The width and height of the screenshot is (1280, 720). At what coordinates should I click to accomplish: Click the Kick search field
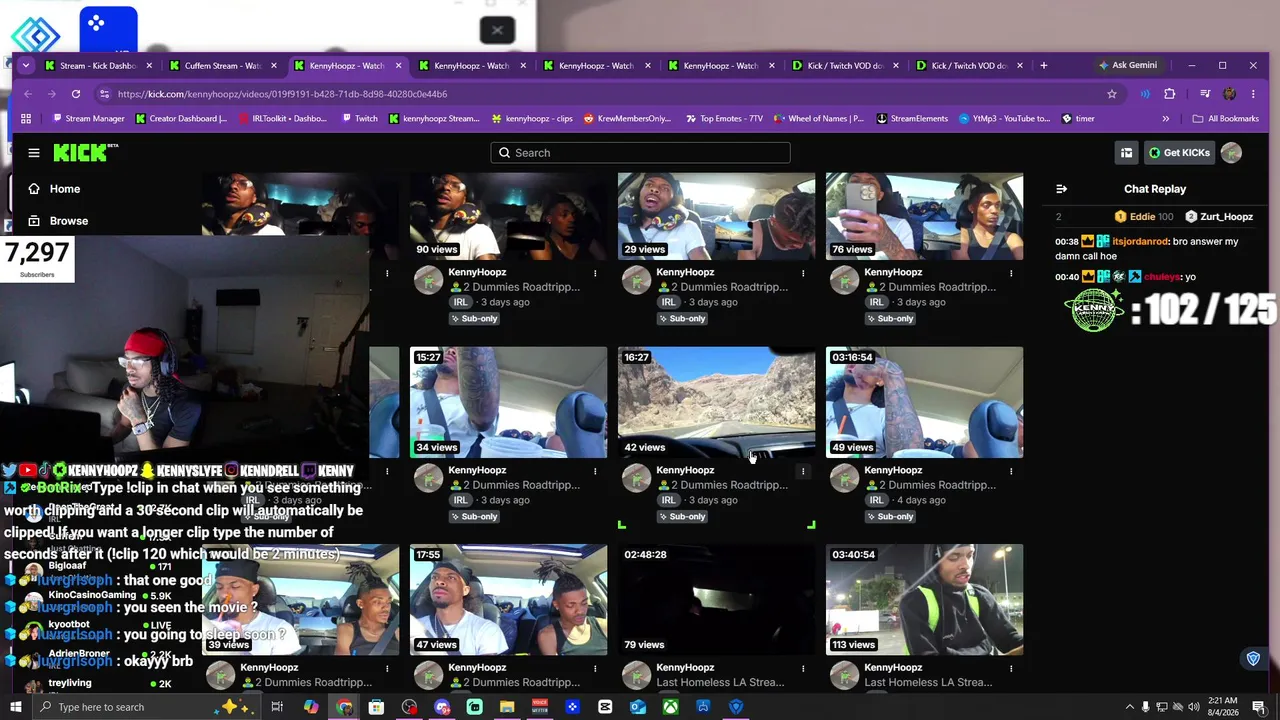tap(640, 153)
